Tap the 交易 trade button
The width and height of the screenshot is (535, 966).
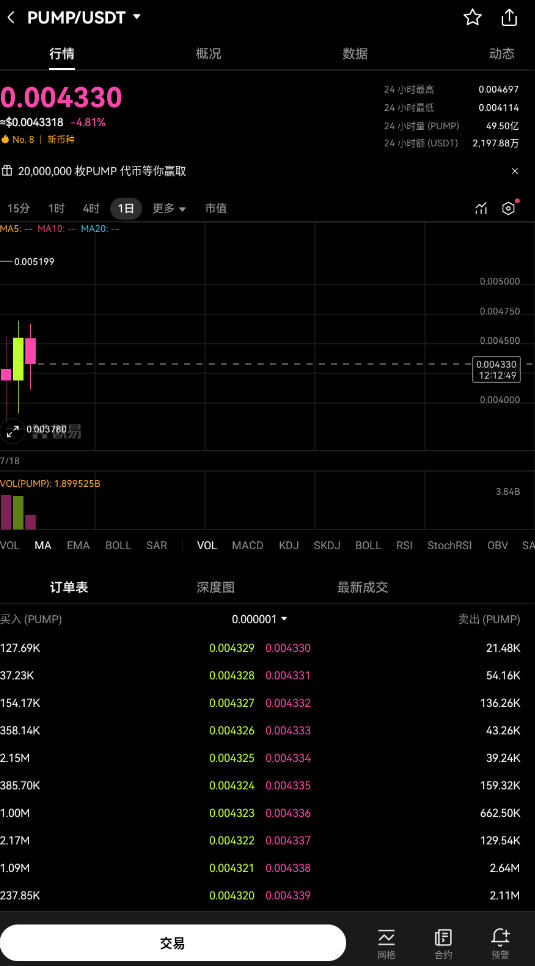click(173, 943)
